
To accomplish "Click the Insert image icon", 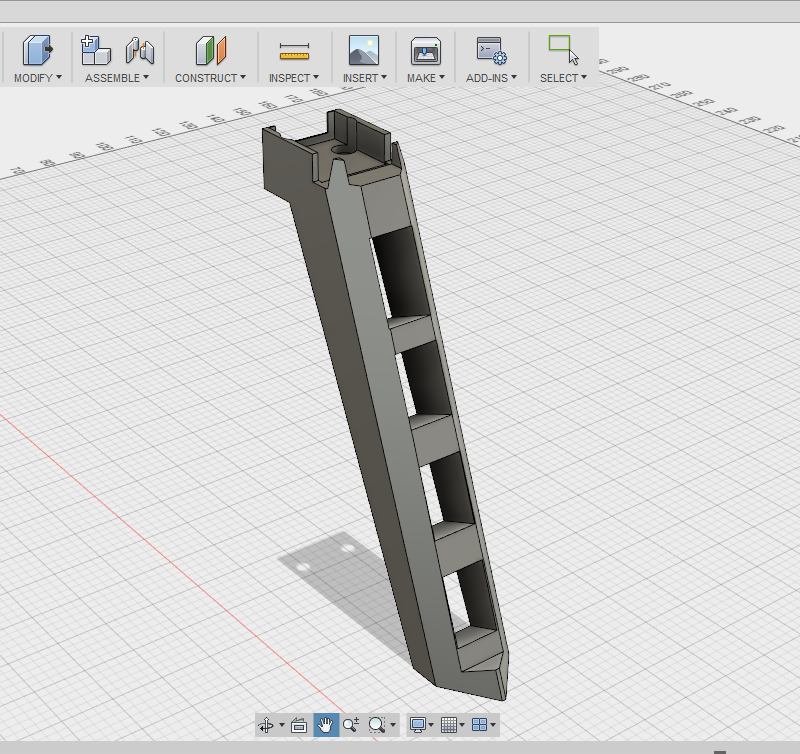I will coord(364,50).
